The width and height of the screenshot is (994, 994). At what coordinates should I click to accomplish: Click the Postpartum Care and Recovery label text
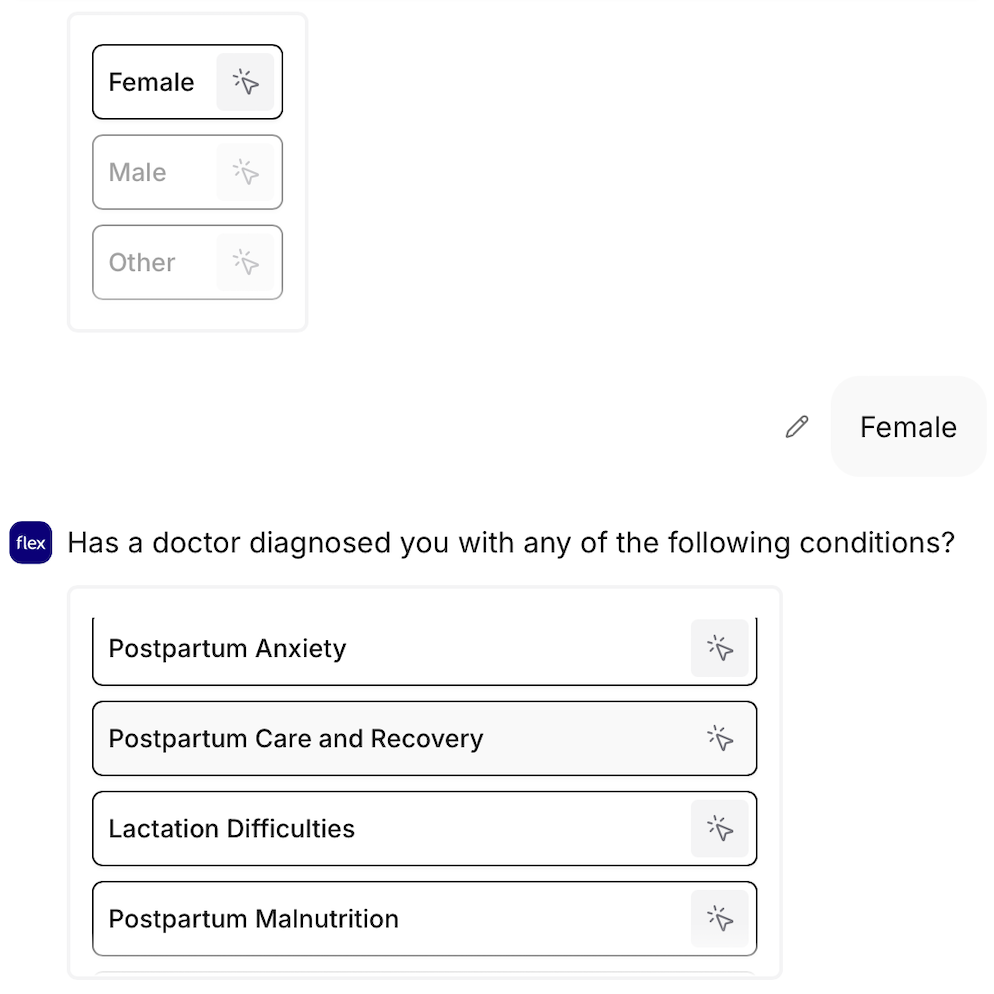pyautogui.click(x=296, y=739)
